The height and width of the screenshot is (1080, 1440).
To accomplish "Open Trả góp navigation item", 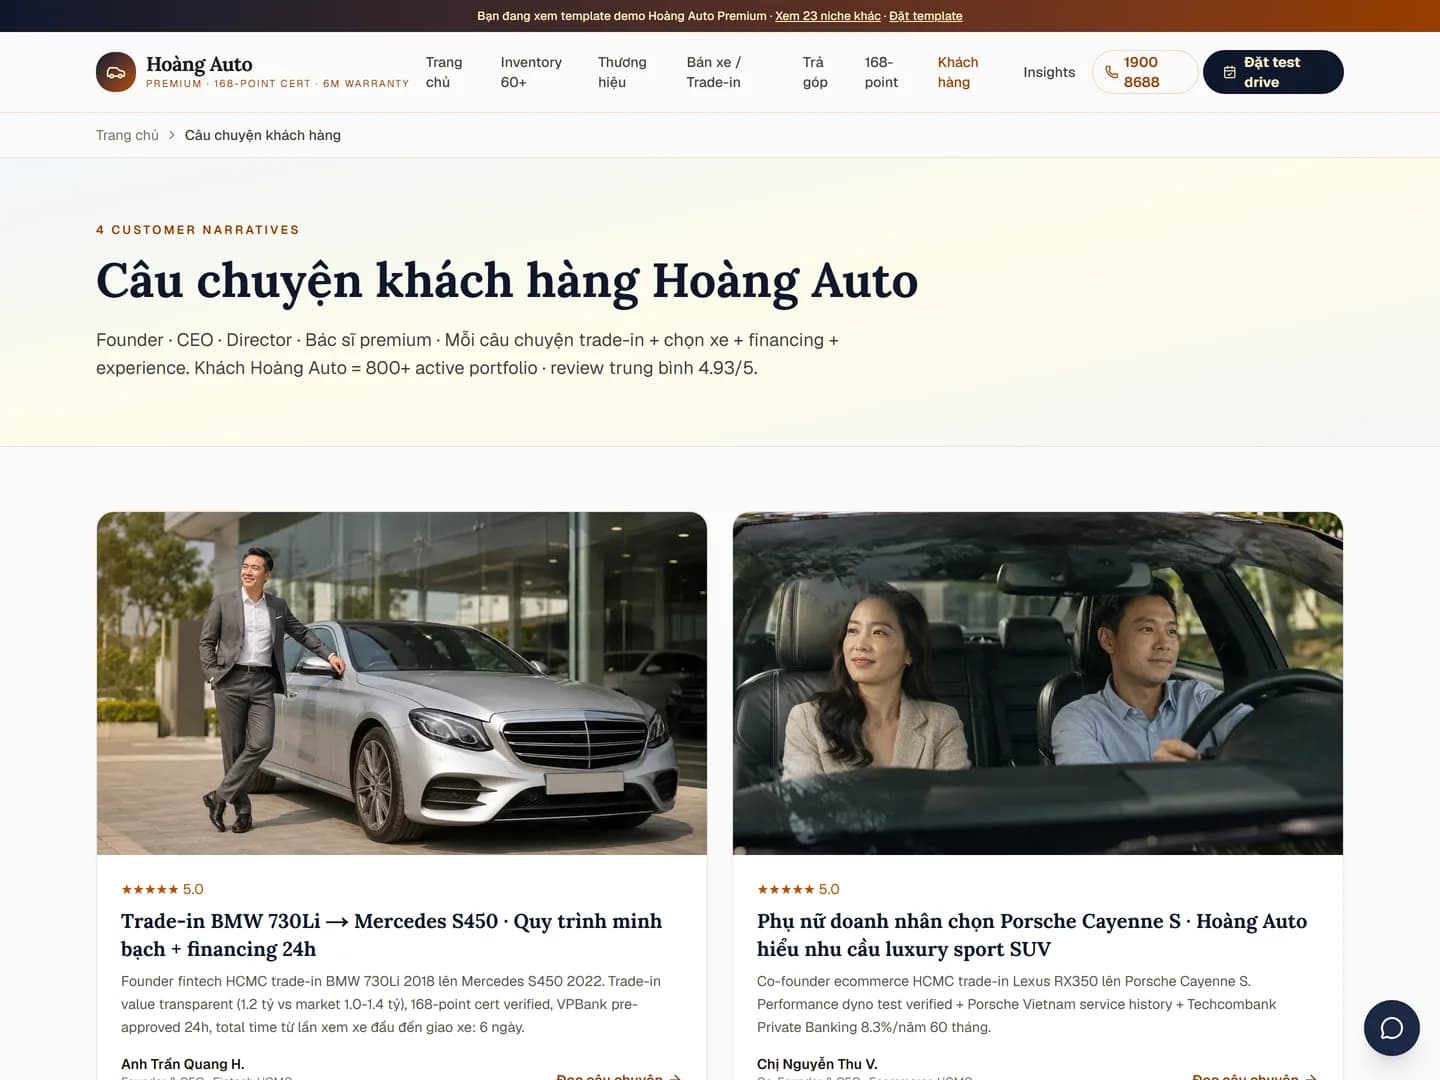I will 815,72.
